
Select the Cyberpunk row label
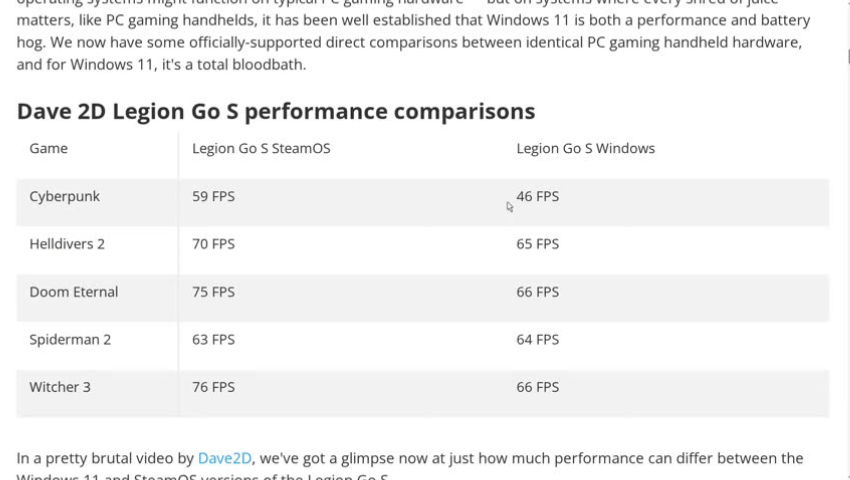pos(65,197)
